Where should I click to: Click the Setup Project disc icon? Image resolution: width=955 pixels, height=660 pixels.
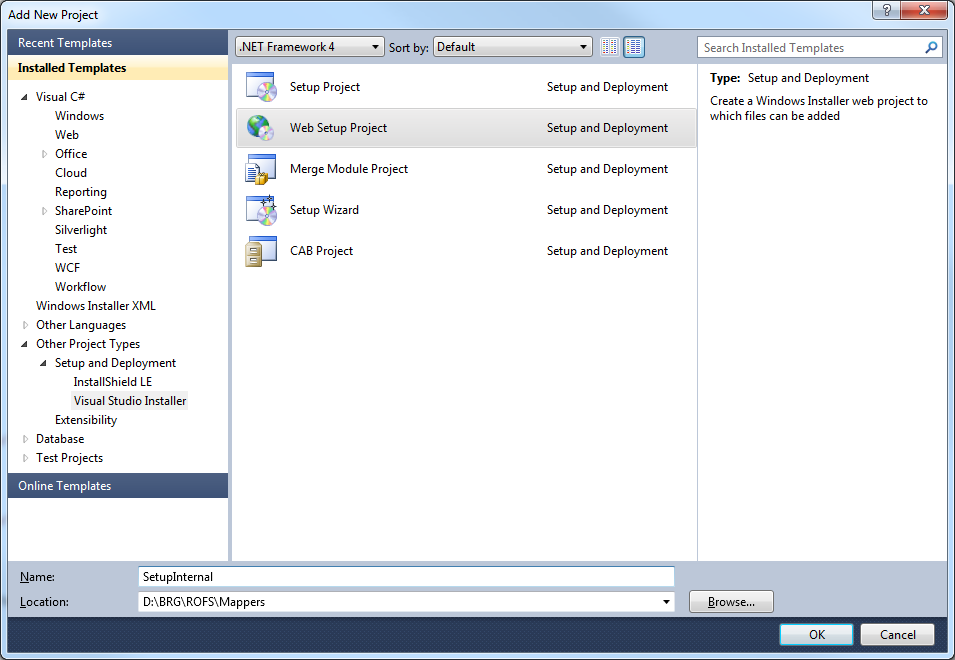261,86
